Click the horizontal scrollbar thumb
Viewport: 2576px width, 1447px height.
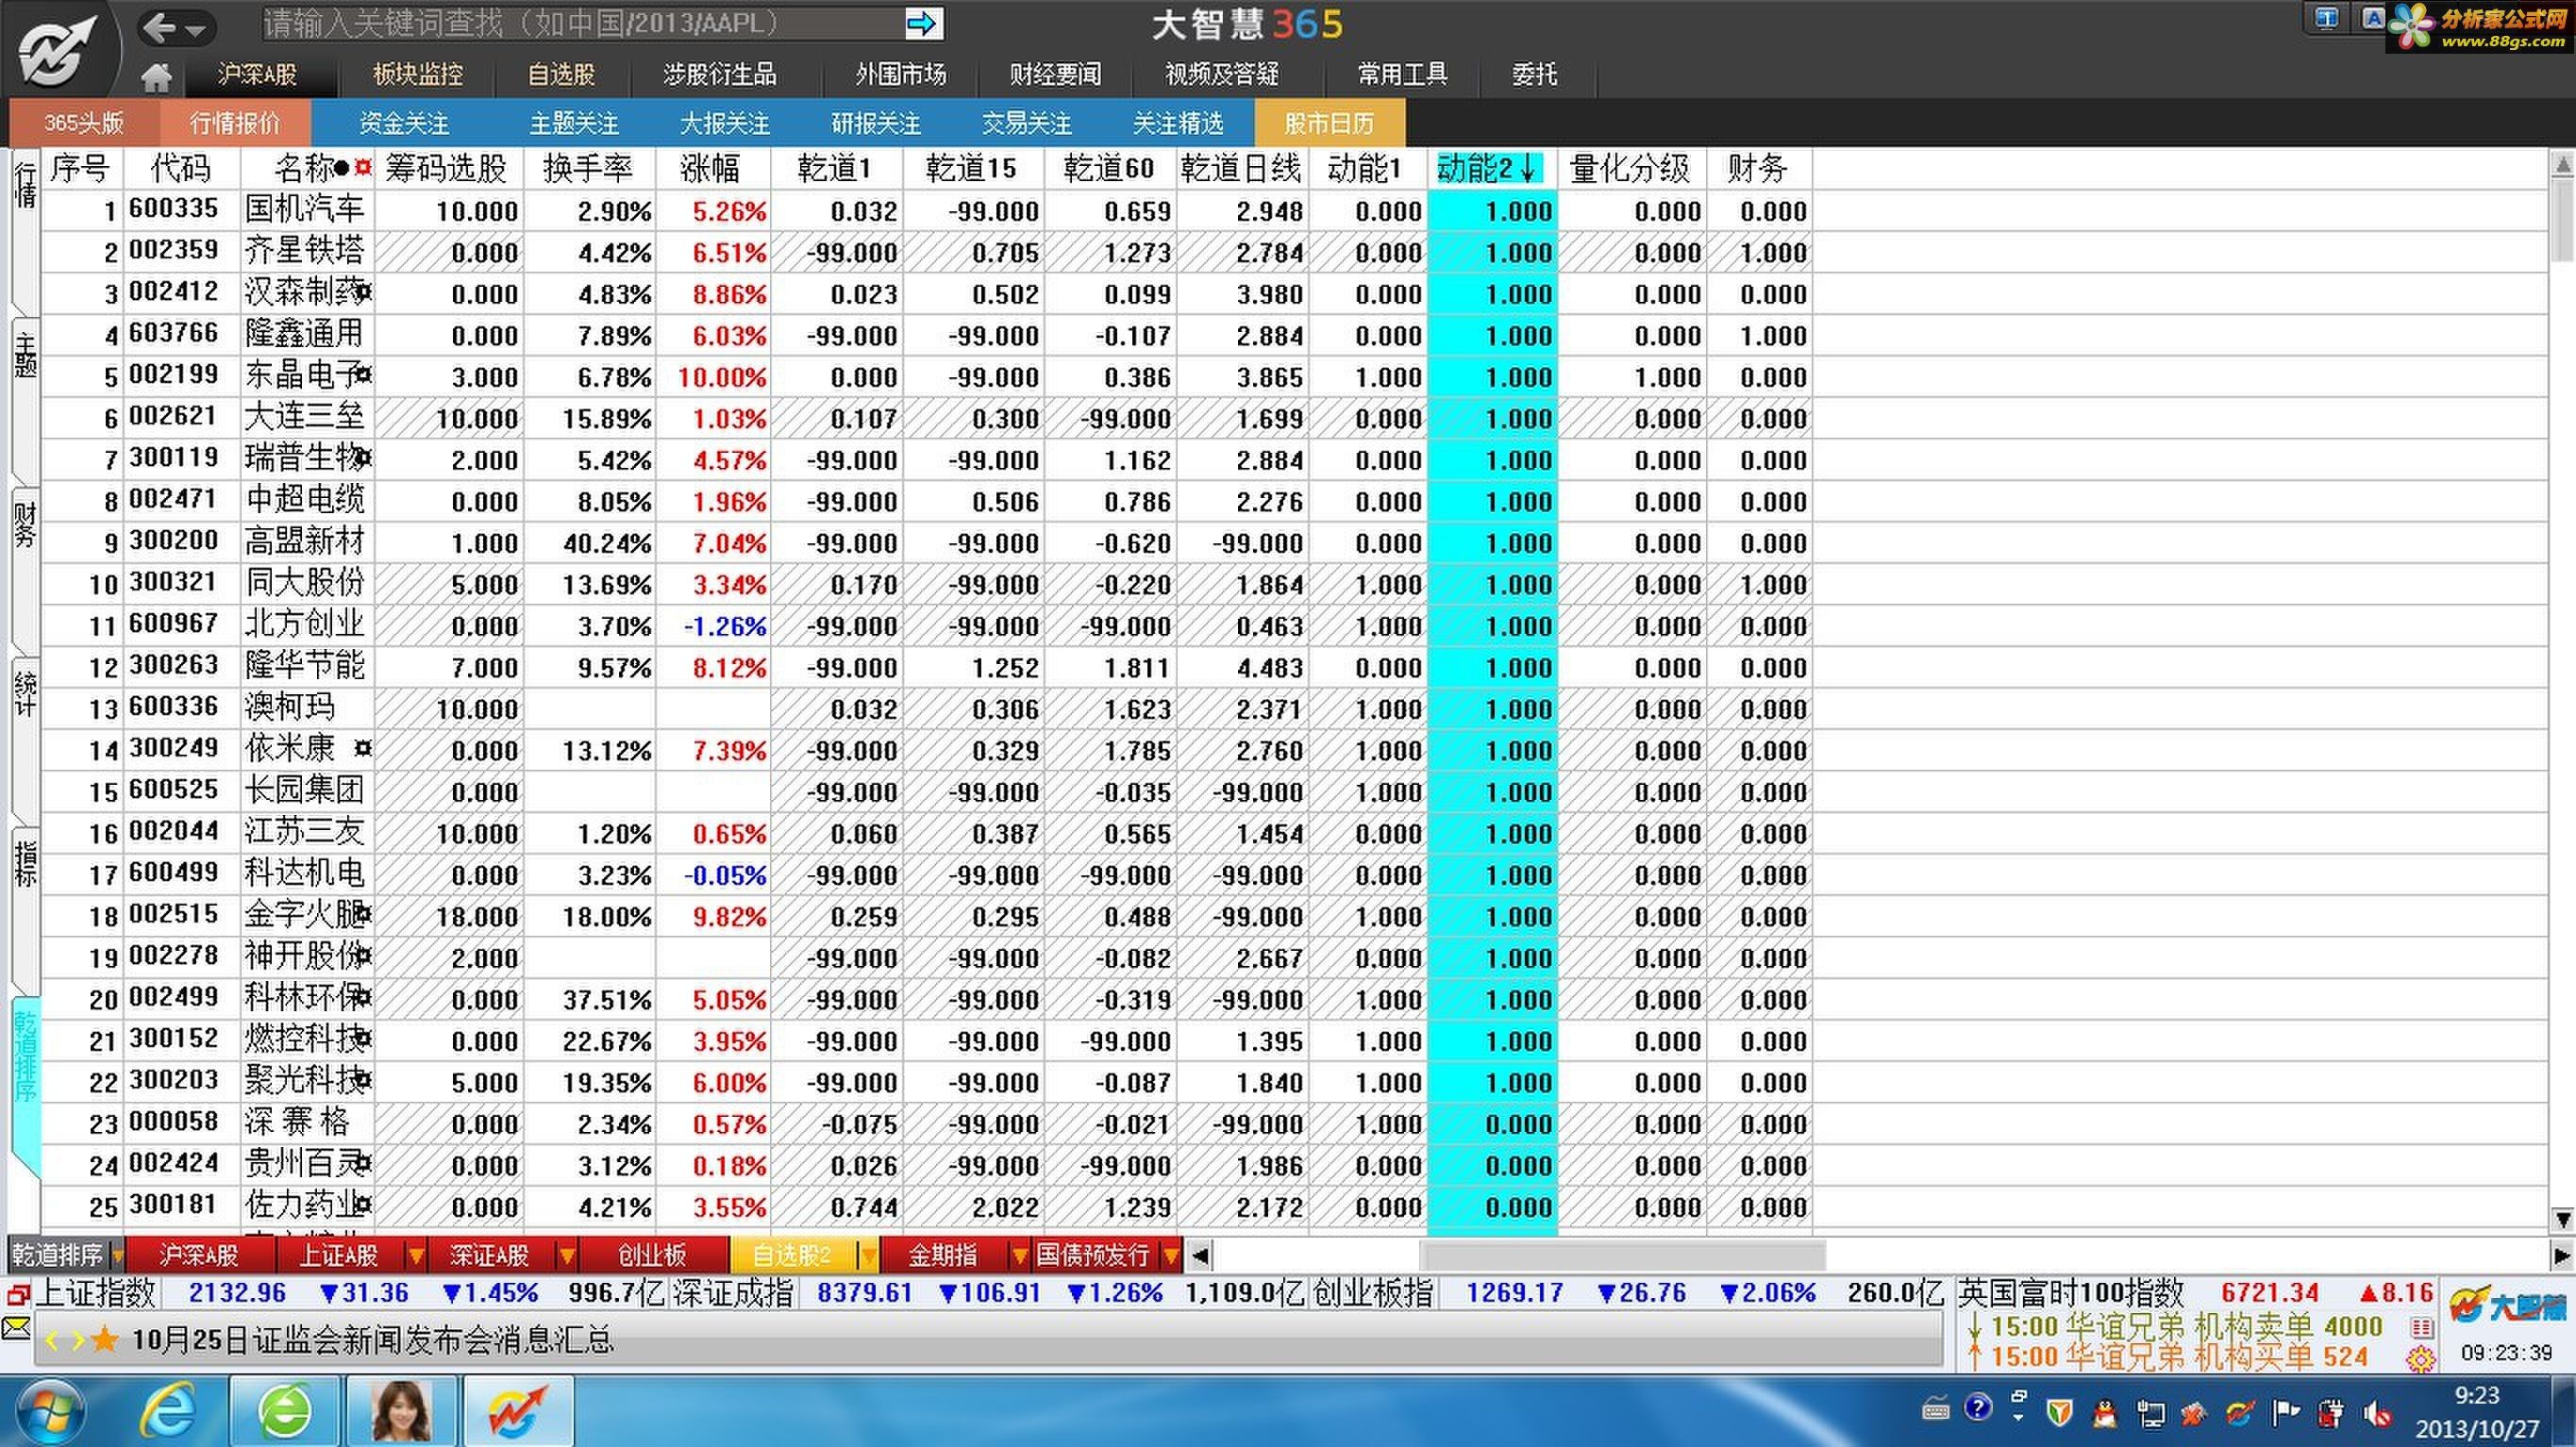[x=1622, y=1255]
